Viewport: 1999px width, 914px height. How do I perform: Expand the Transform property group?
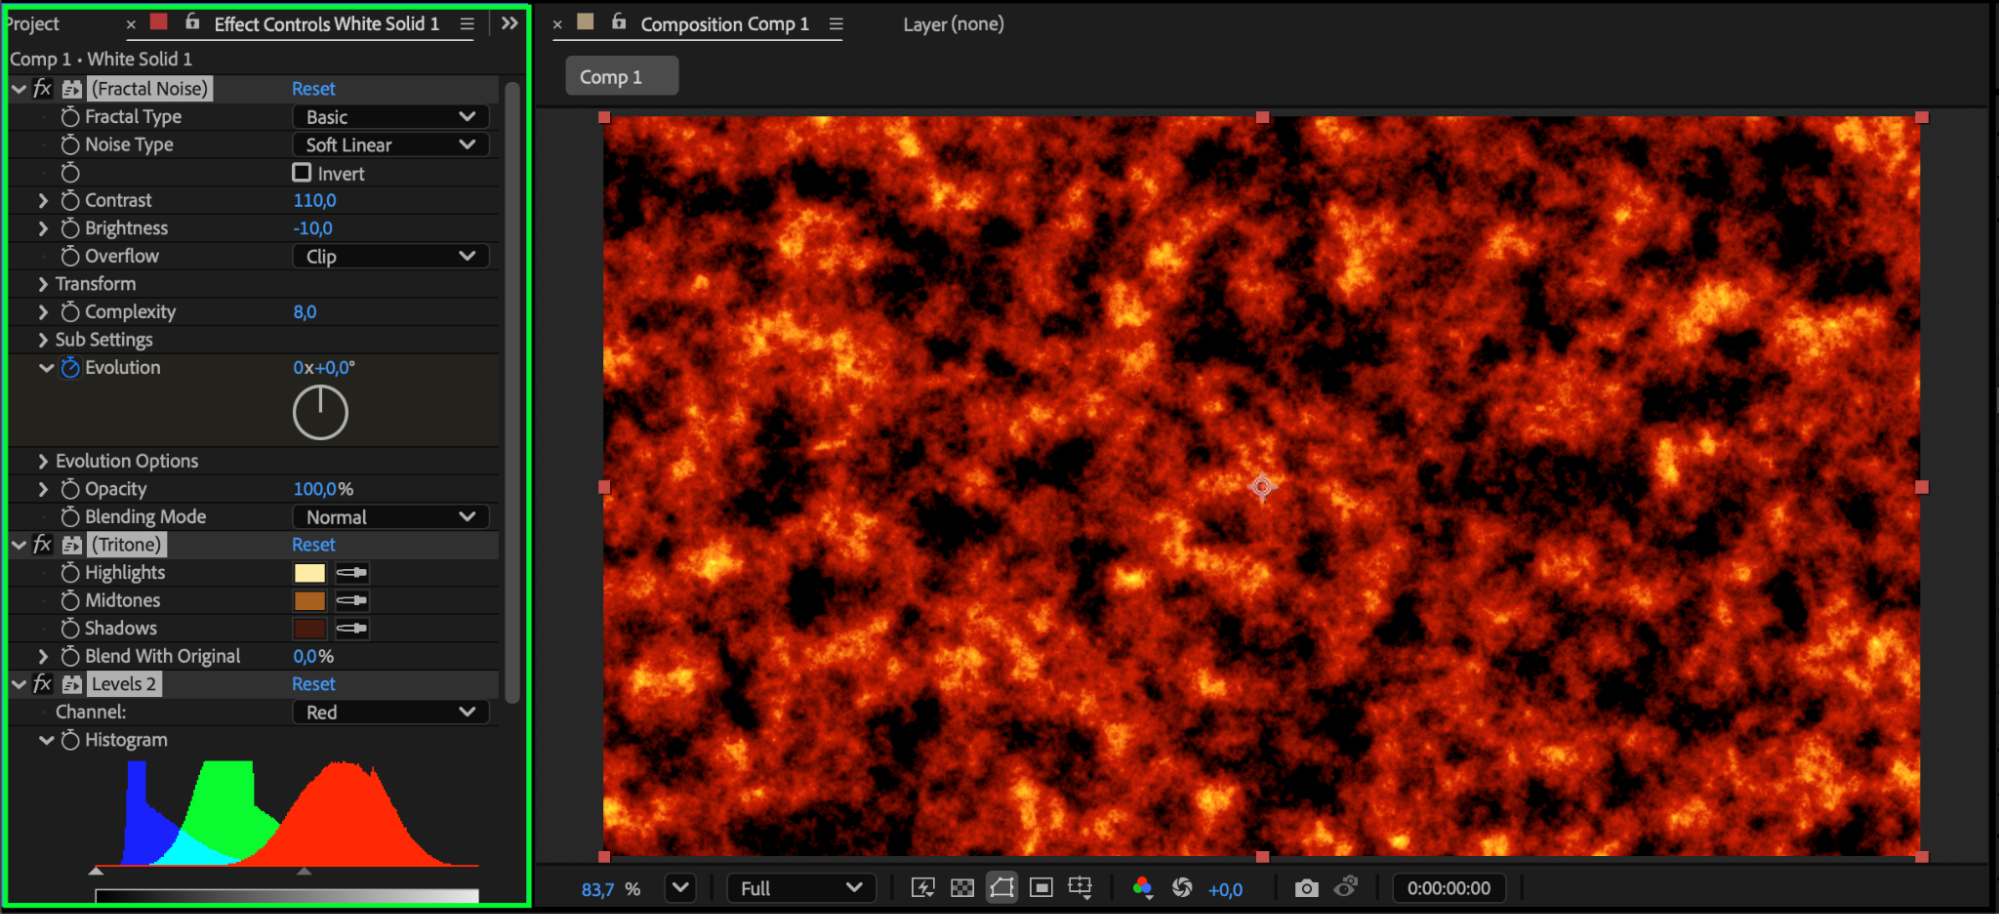point(43,284)
